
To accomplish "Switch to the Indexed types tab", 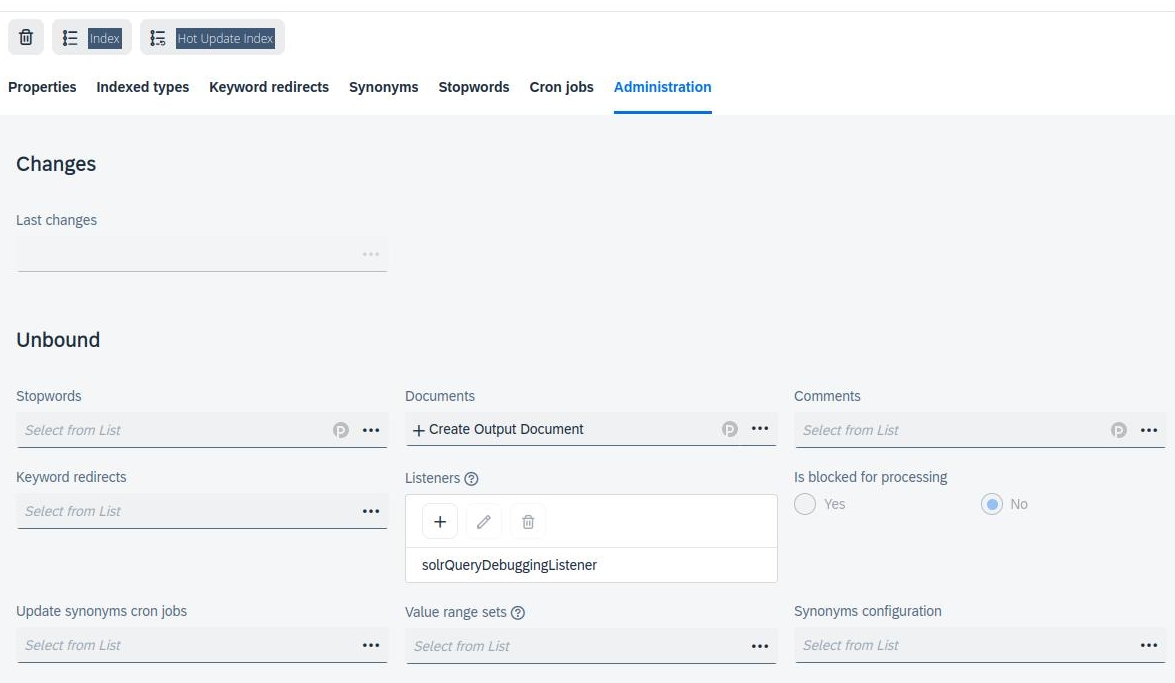I will 142,87.
